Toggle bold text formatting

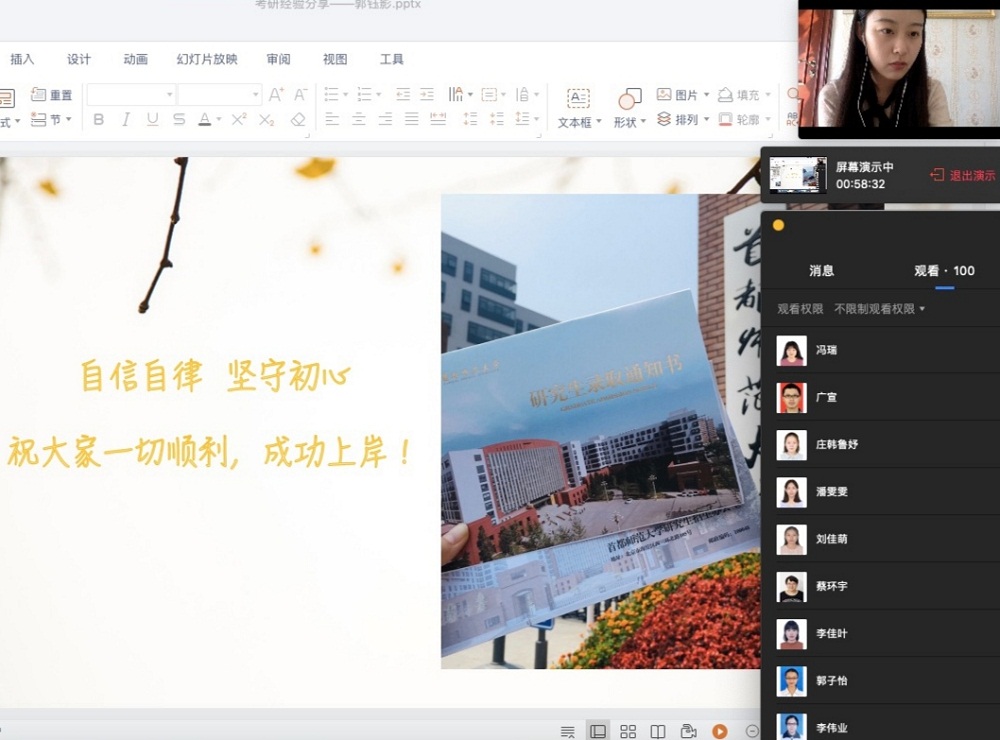[98, 119]
